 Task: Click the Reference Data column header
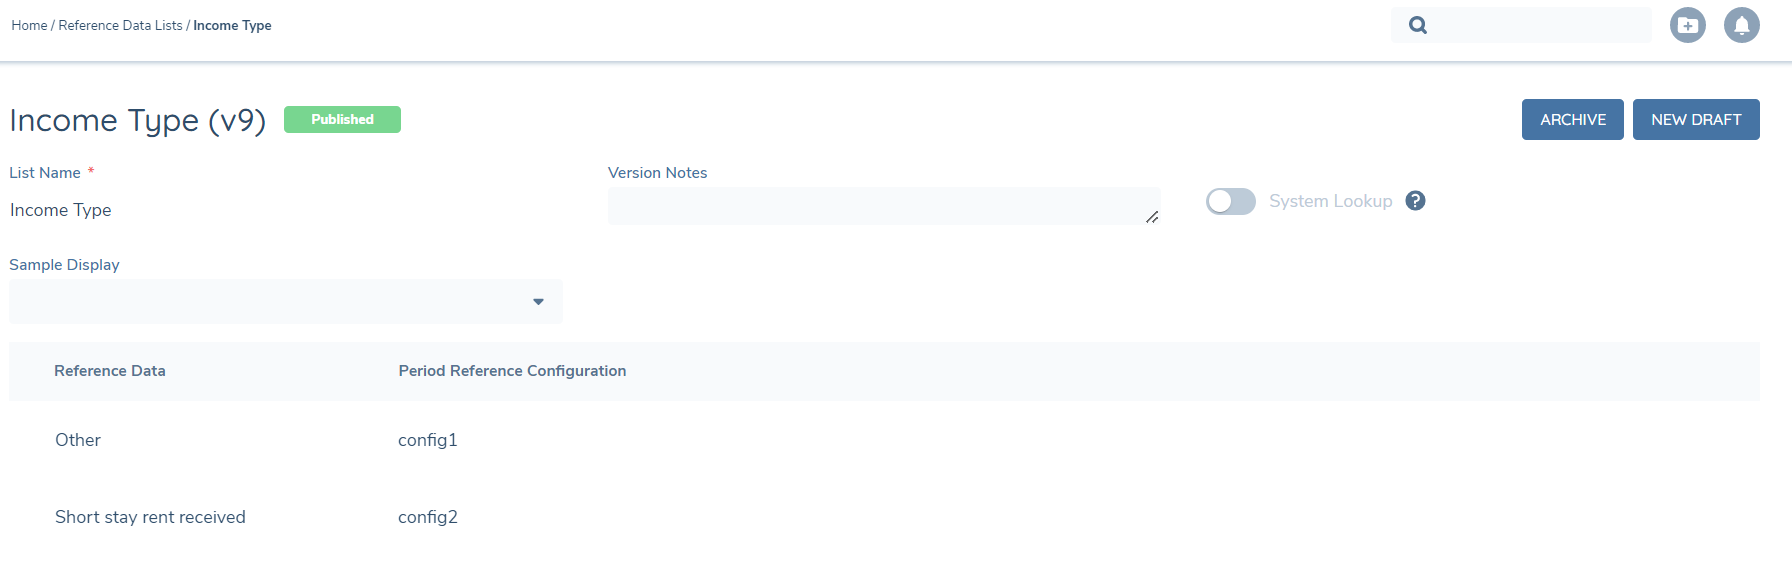pyautogui.click(x=110, y=371)
